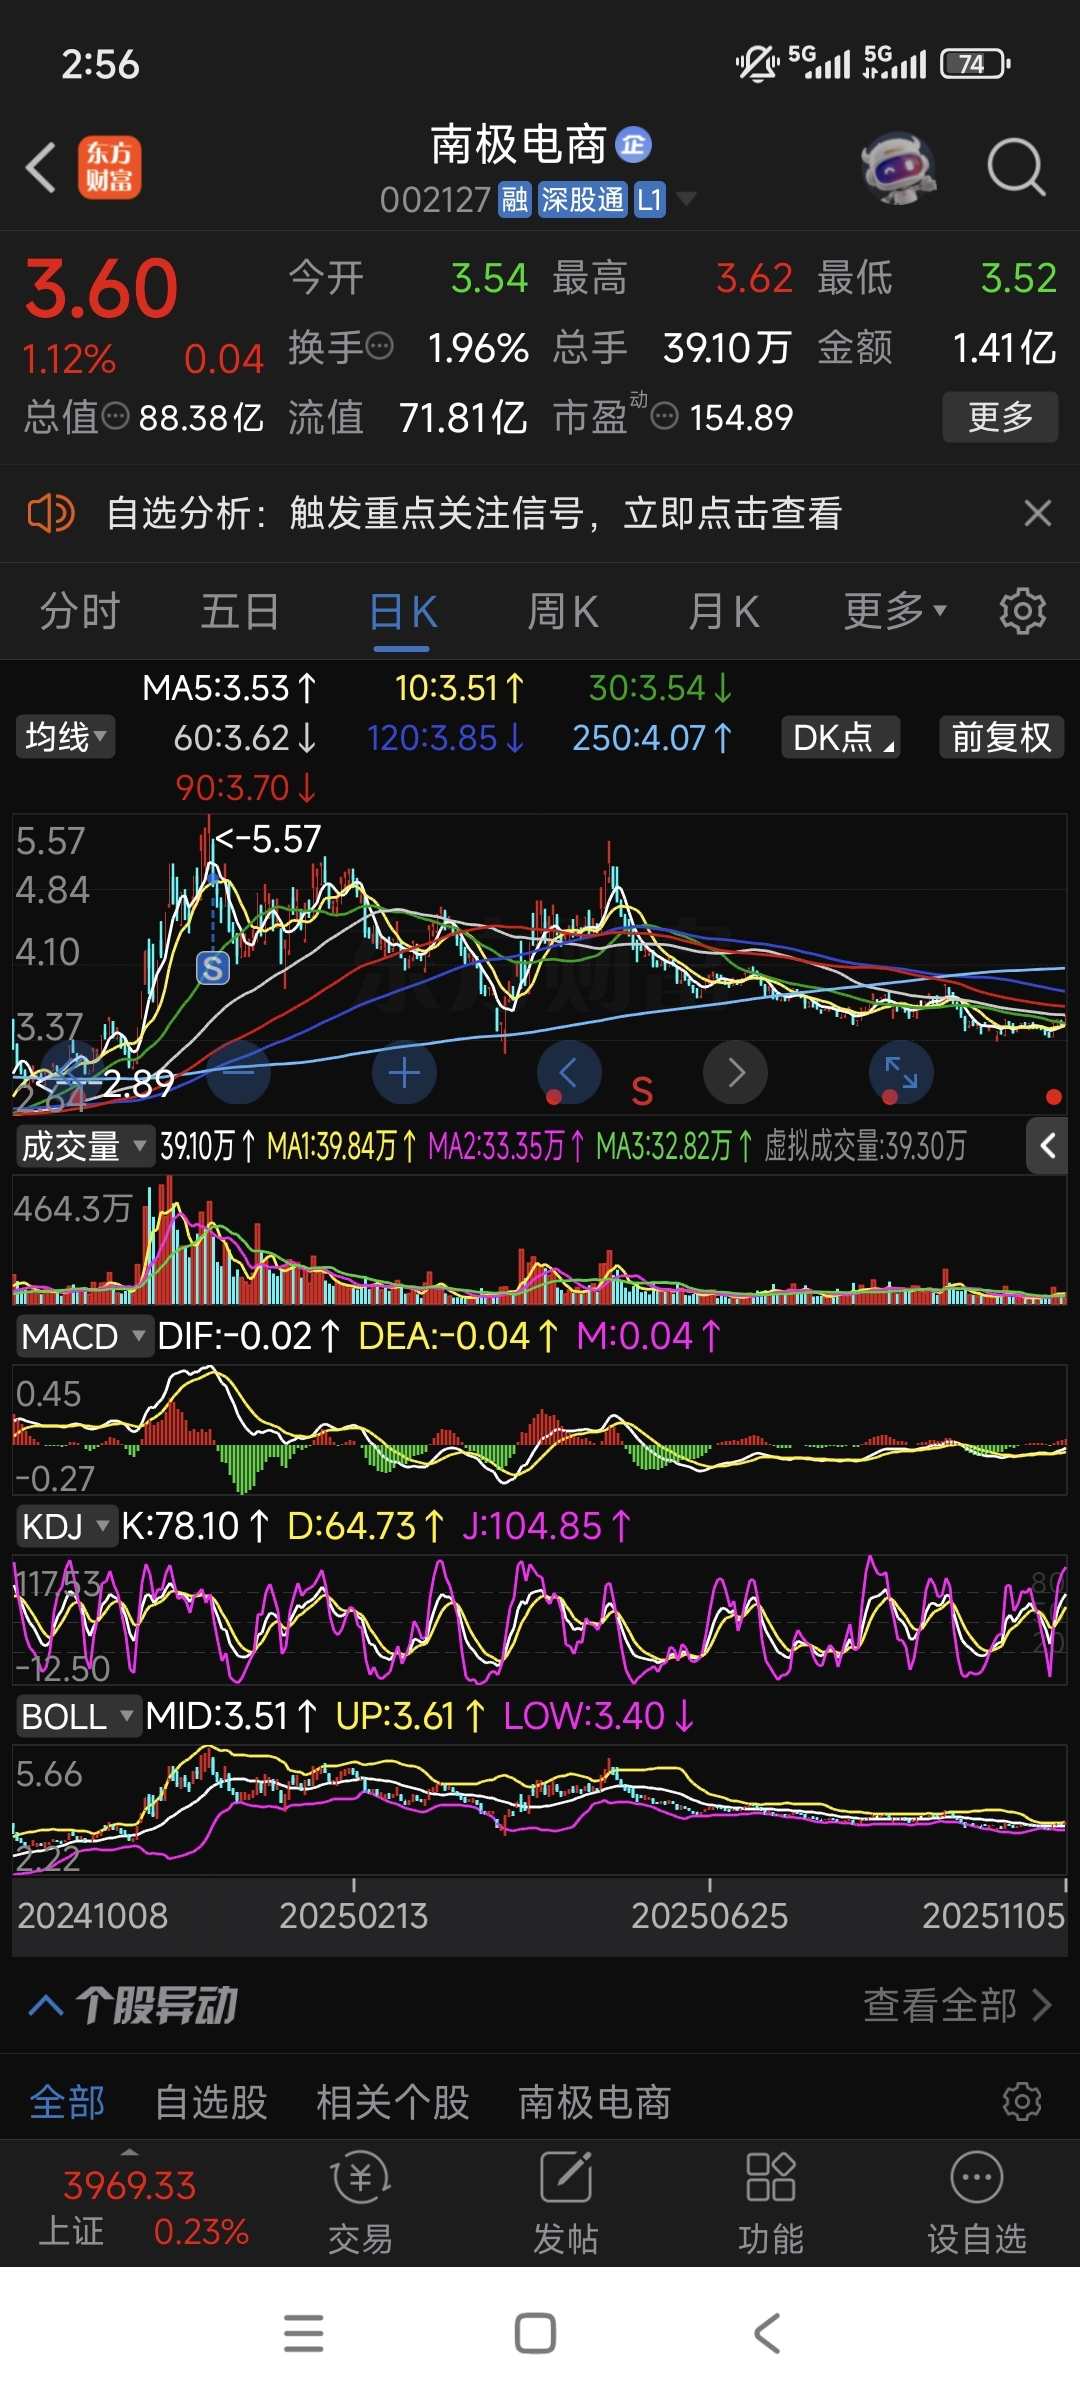Open 个股异动 settings gear

[x=1022, y=2102]
